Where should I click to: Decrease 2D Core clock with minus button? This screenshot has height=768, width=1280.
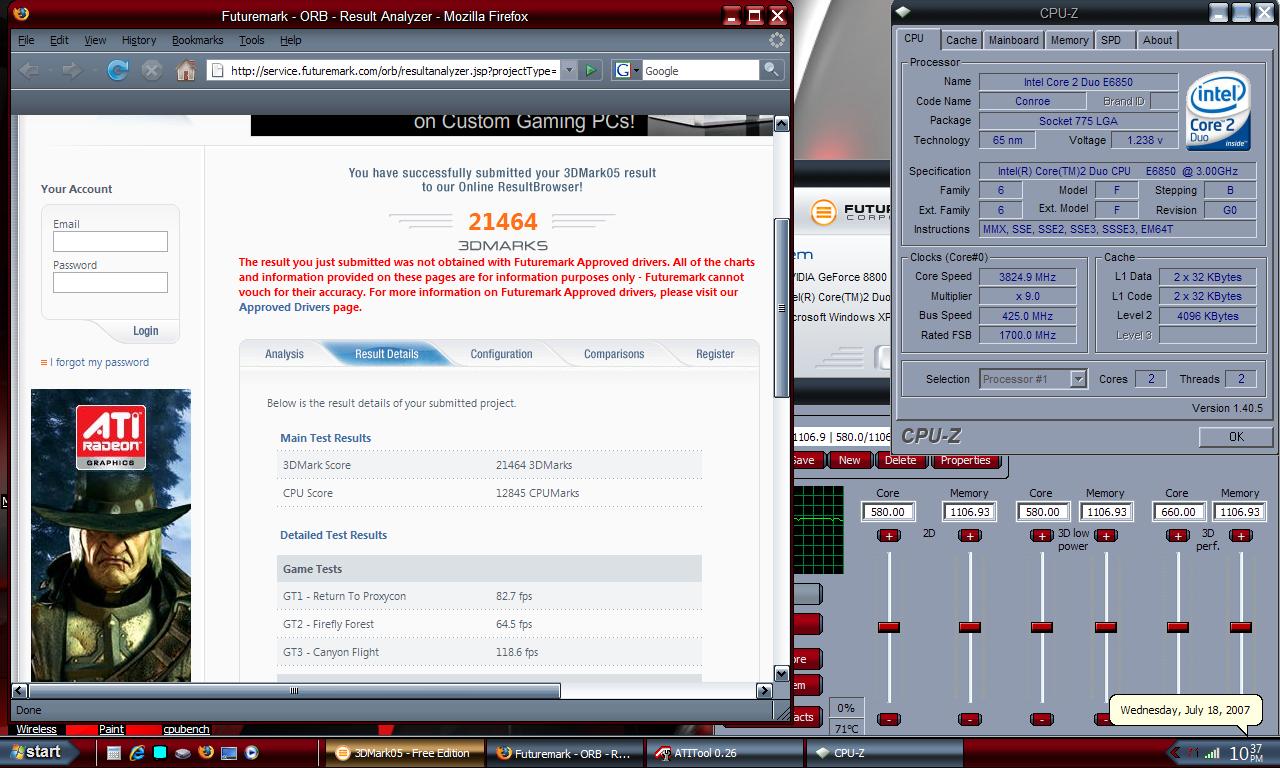[x=888, y=719]
